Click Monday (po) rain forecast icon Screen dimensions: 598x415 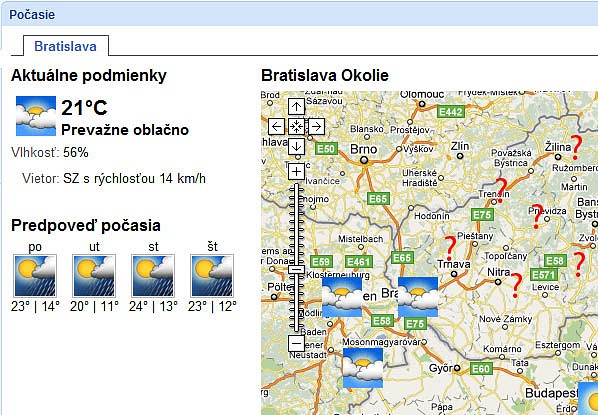pyautogui.click(x=35, y=276)
